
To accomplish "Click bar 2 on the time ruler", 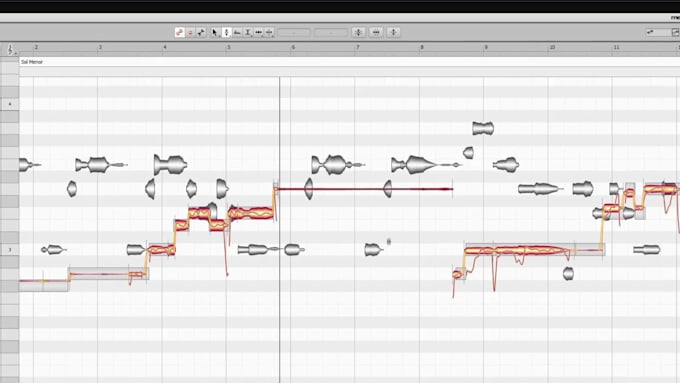I will (36, 47).
